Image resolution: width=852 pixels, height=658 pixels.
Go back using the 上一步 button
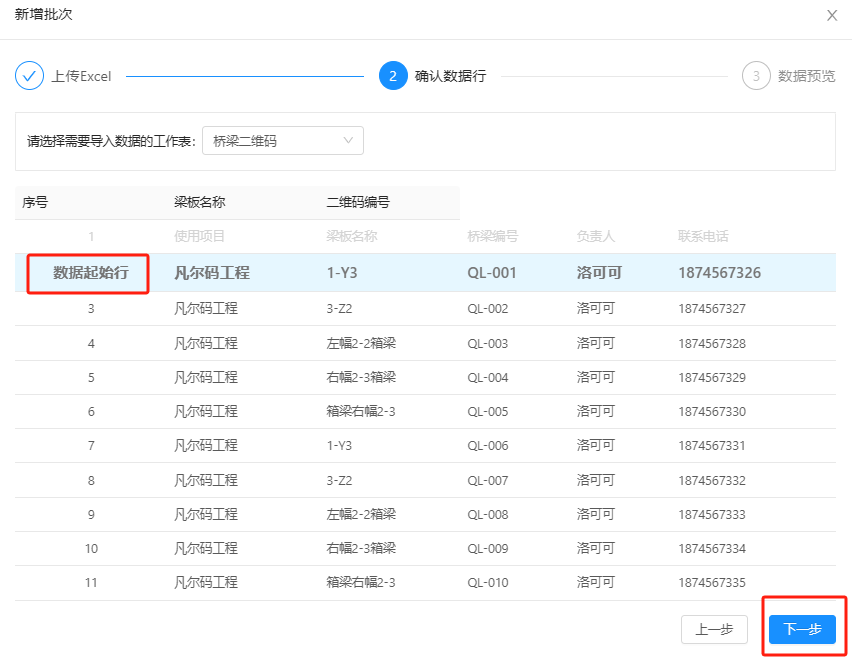point(714,629)
